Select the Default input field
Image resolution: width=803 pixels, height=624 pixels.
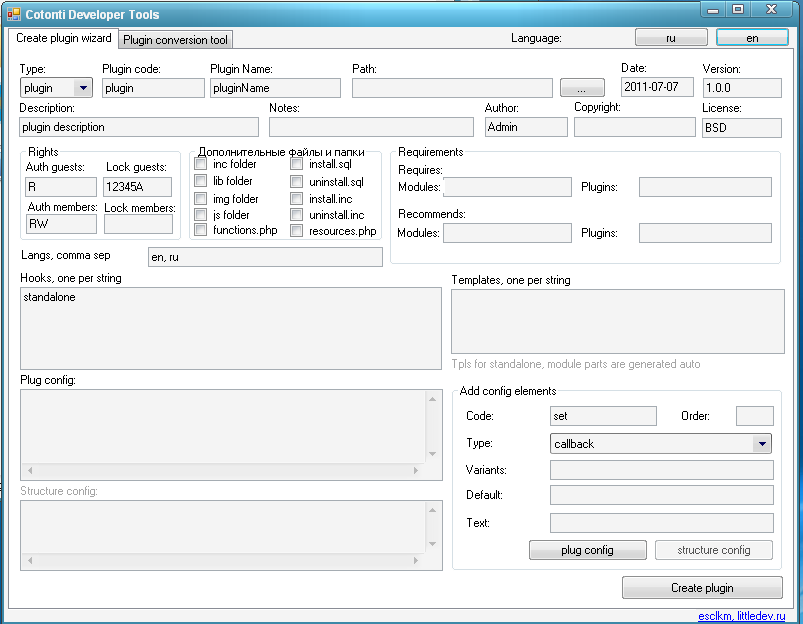click(662, 495)
